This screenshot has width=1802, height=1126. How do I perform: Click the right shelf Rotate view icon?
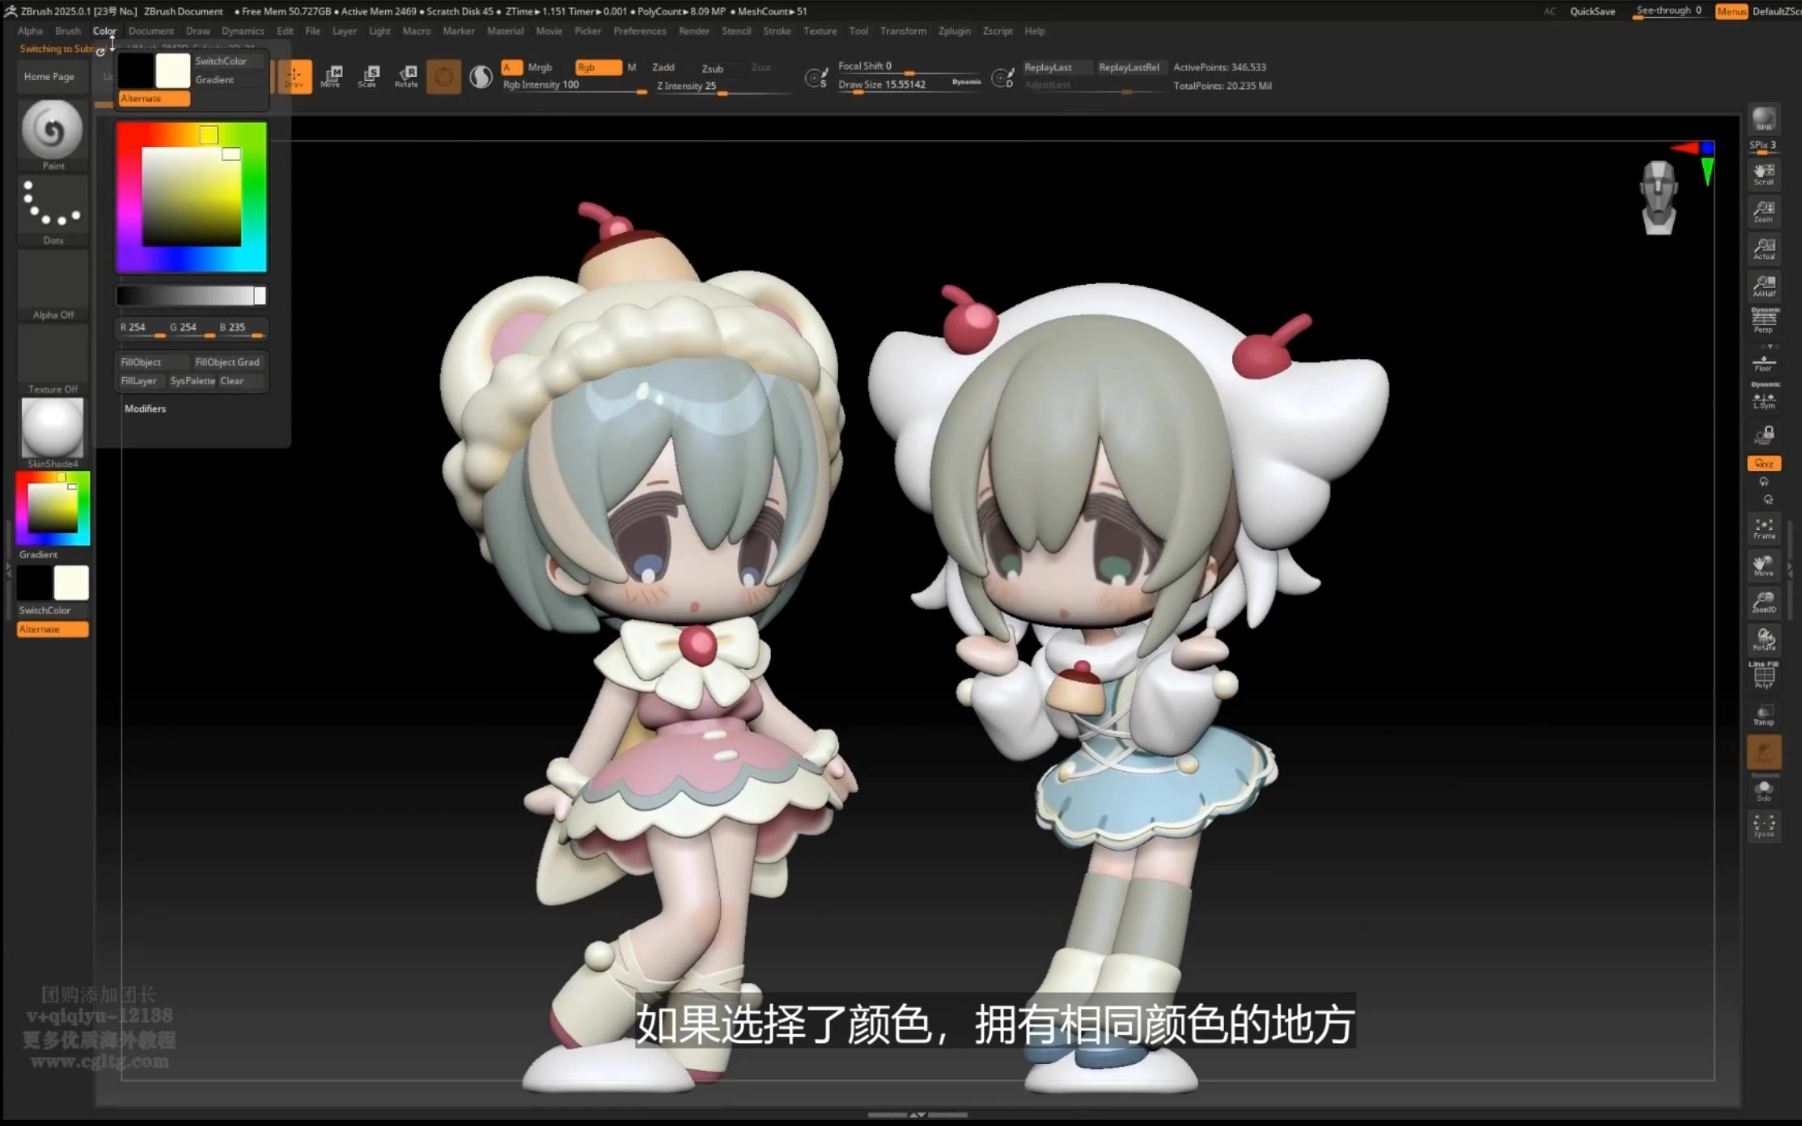click(x=1764, y=639)
